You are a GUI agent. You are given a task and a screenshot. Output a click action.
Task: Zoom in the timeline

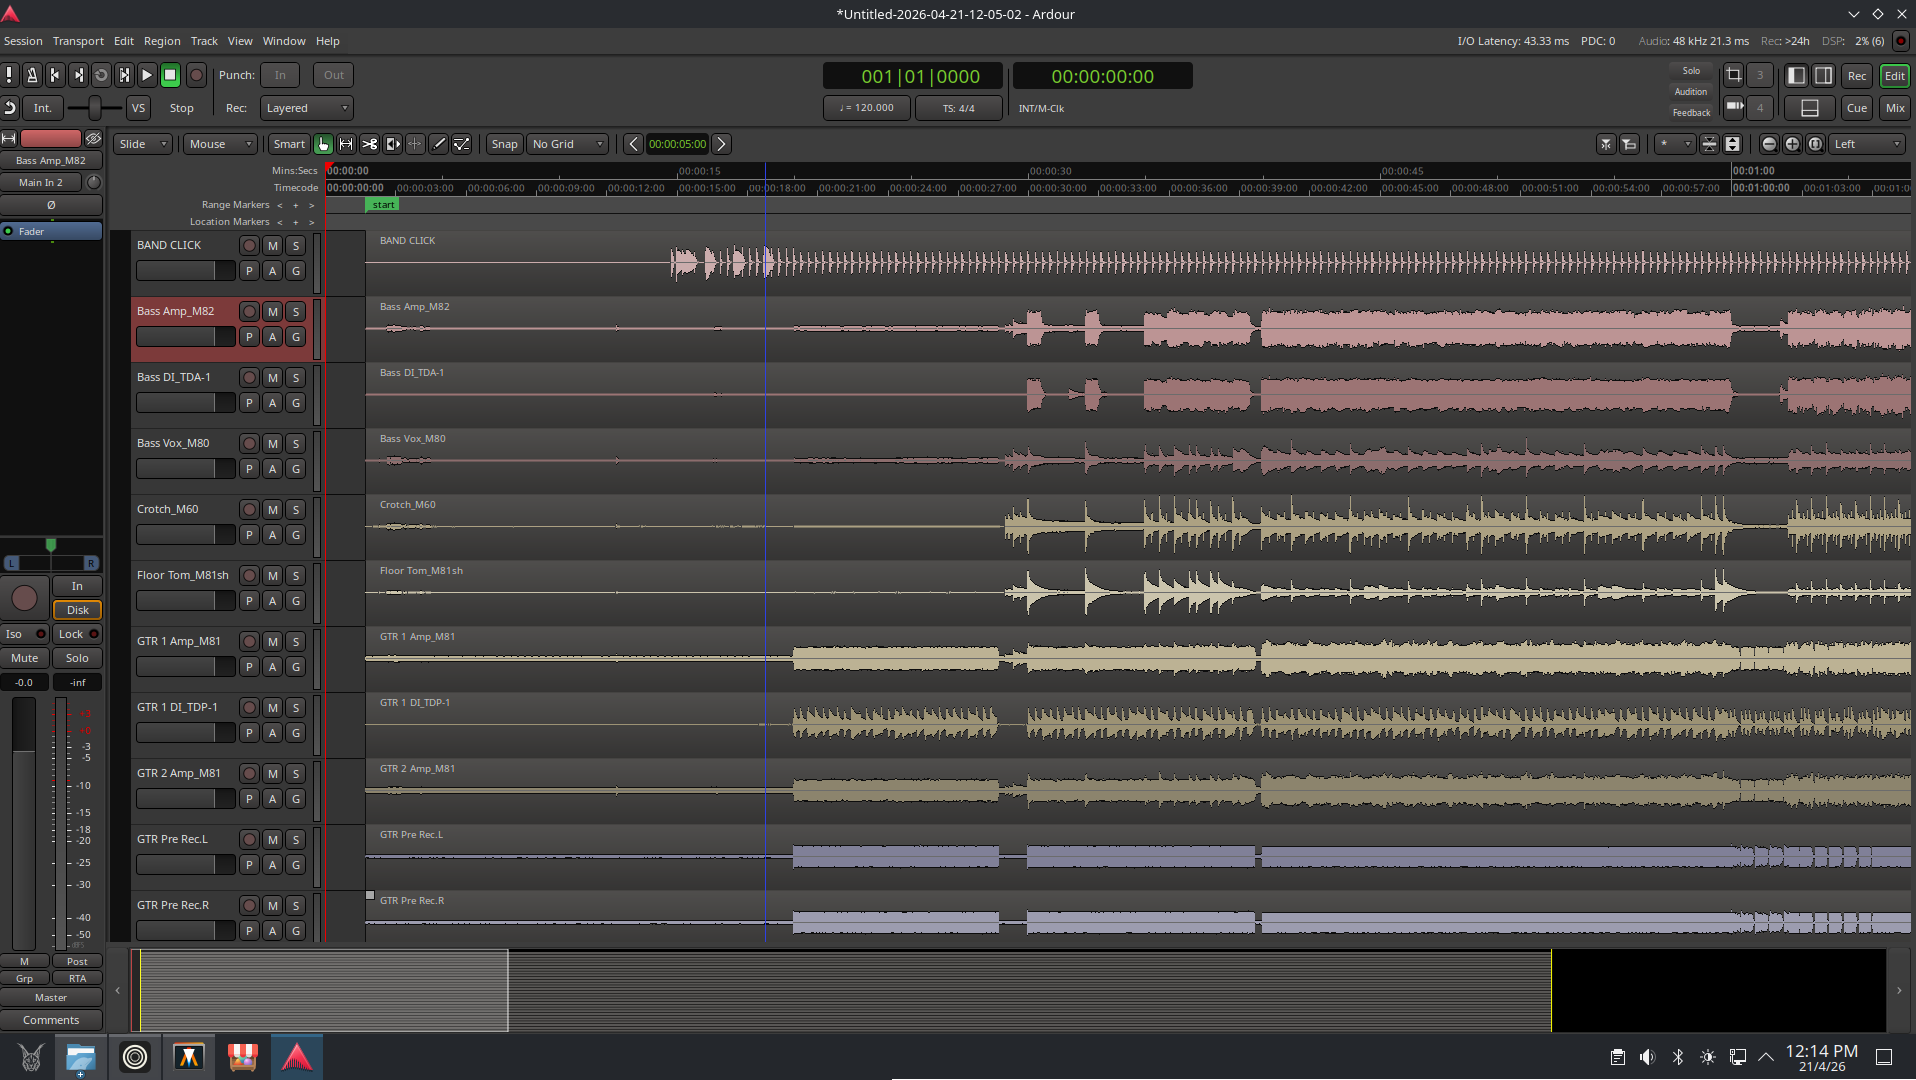[1792, 144]
